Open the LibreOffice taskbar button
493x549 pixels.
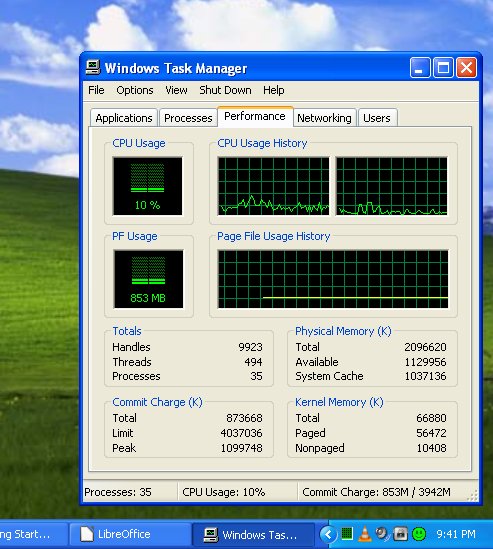click(130, 534)
